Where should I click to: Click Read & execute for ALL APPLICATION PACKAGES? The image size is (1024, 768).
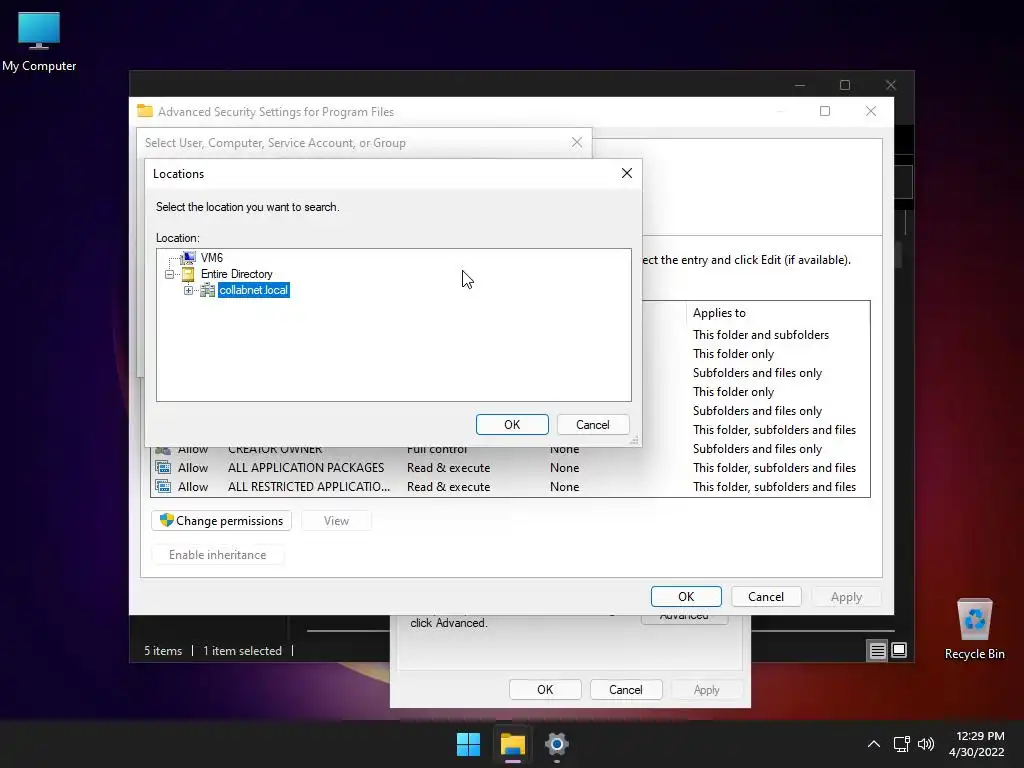(x=448, y=468)
